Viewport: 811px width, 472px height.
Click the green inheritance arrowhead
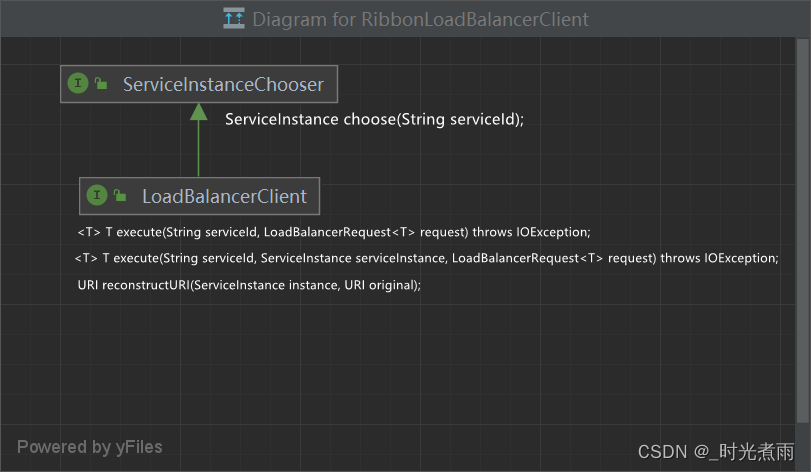click(x=198, y=111)
